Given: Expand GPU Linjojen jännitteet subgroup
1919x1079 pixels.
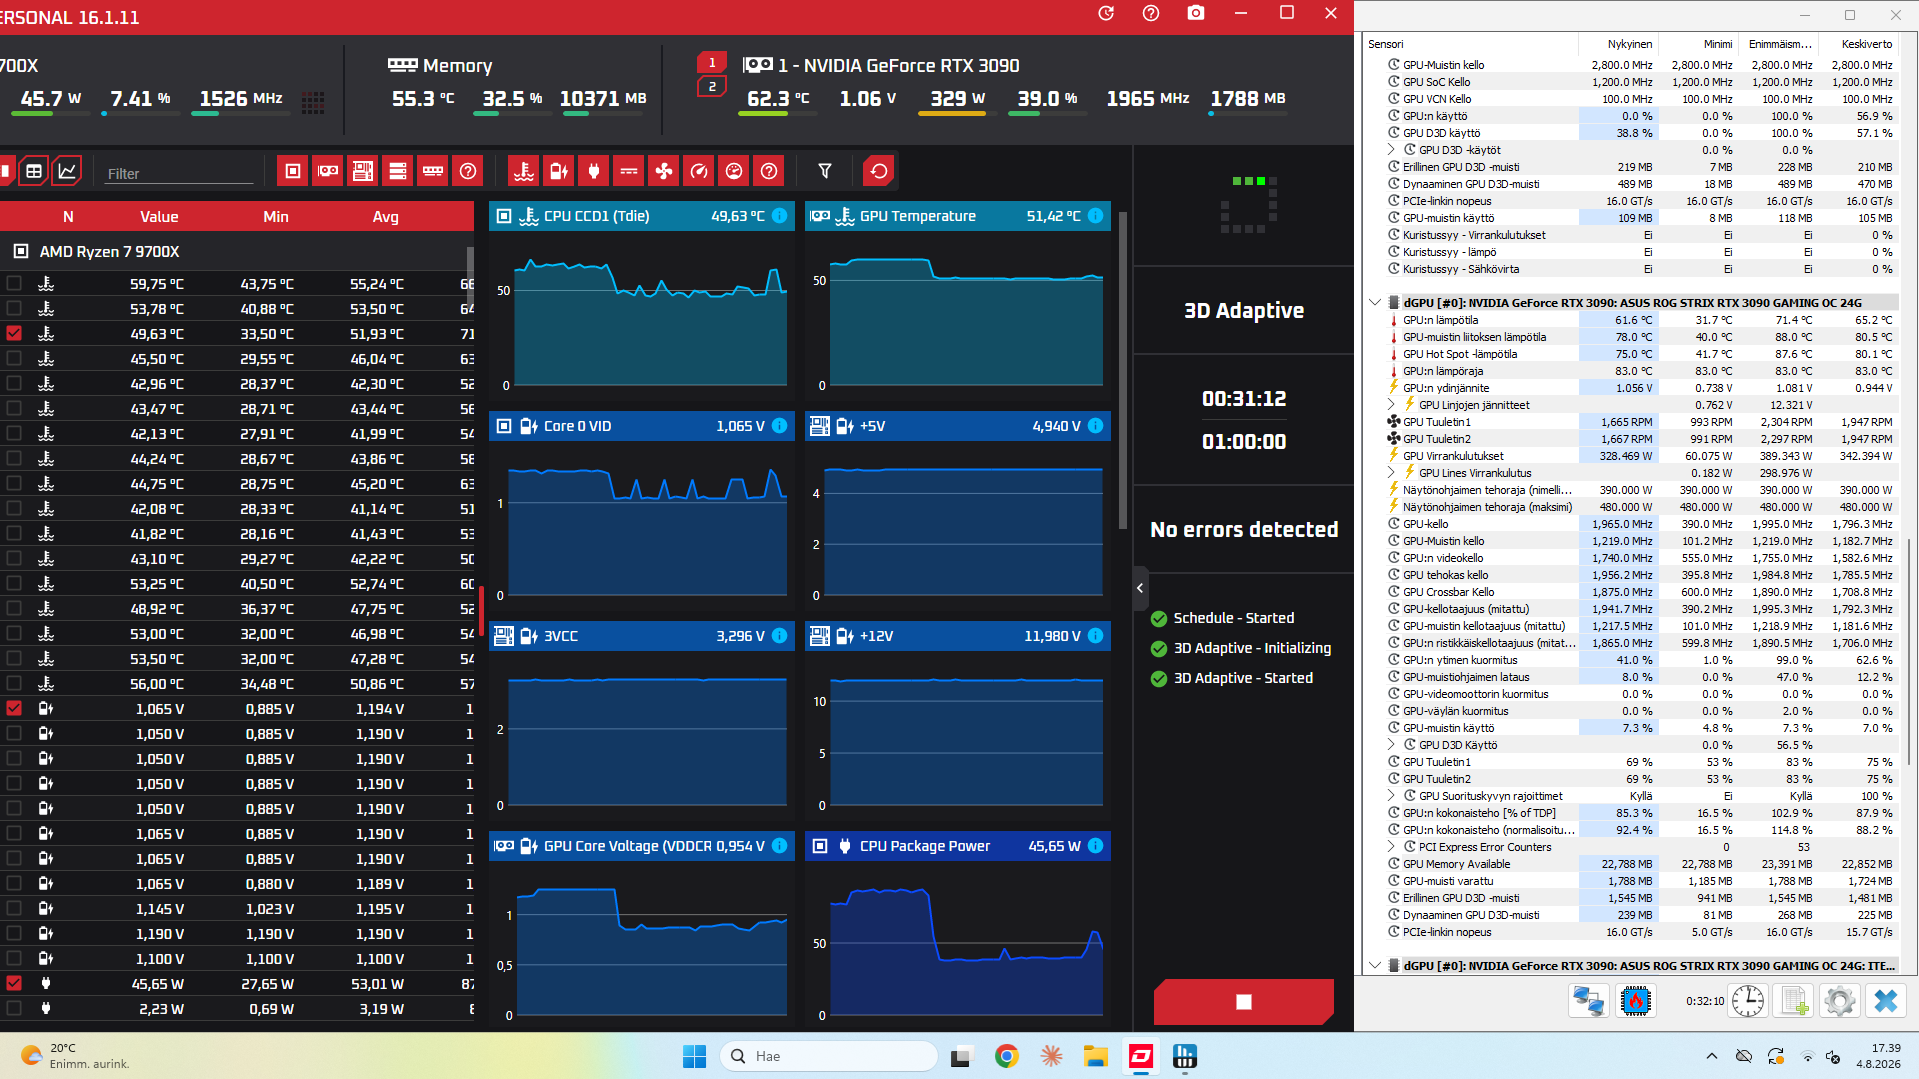Looking at the screenshot, I should (1391, 405).
